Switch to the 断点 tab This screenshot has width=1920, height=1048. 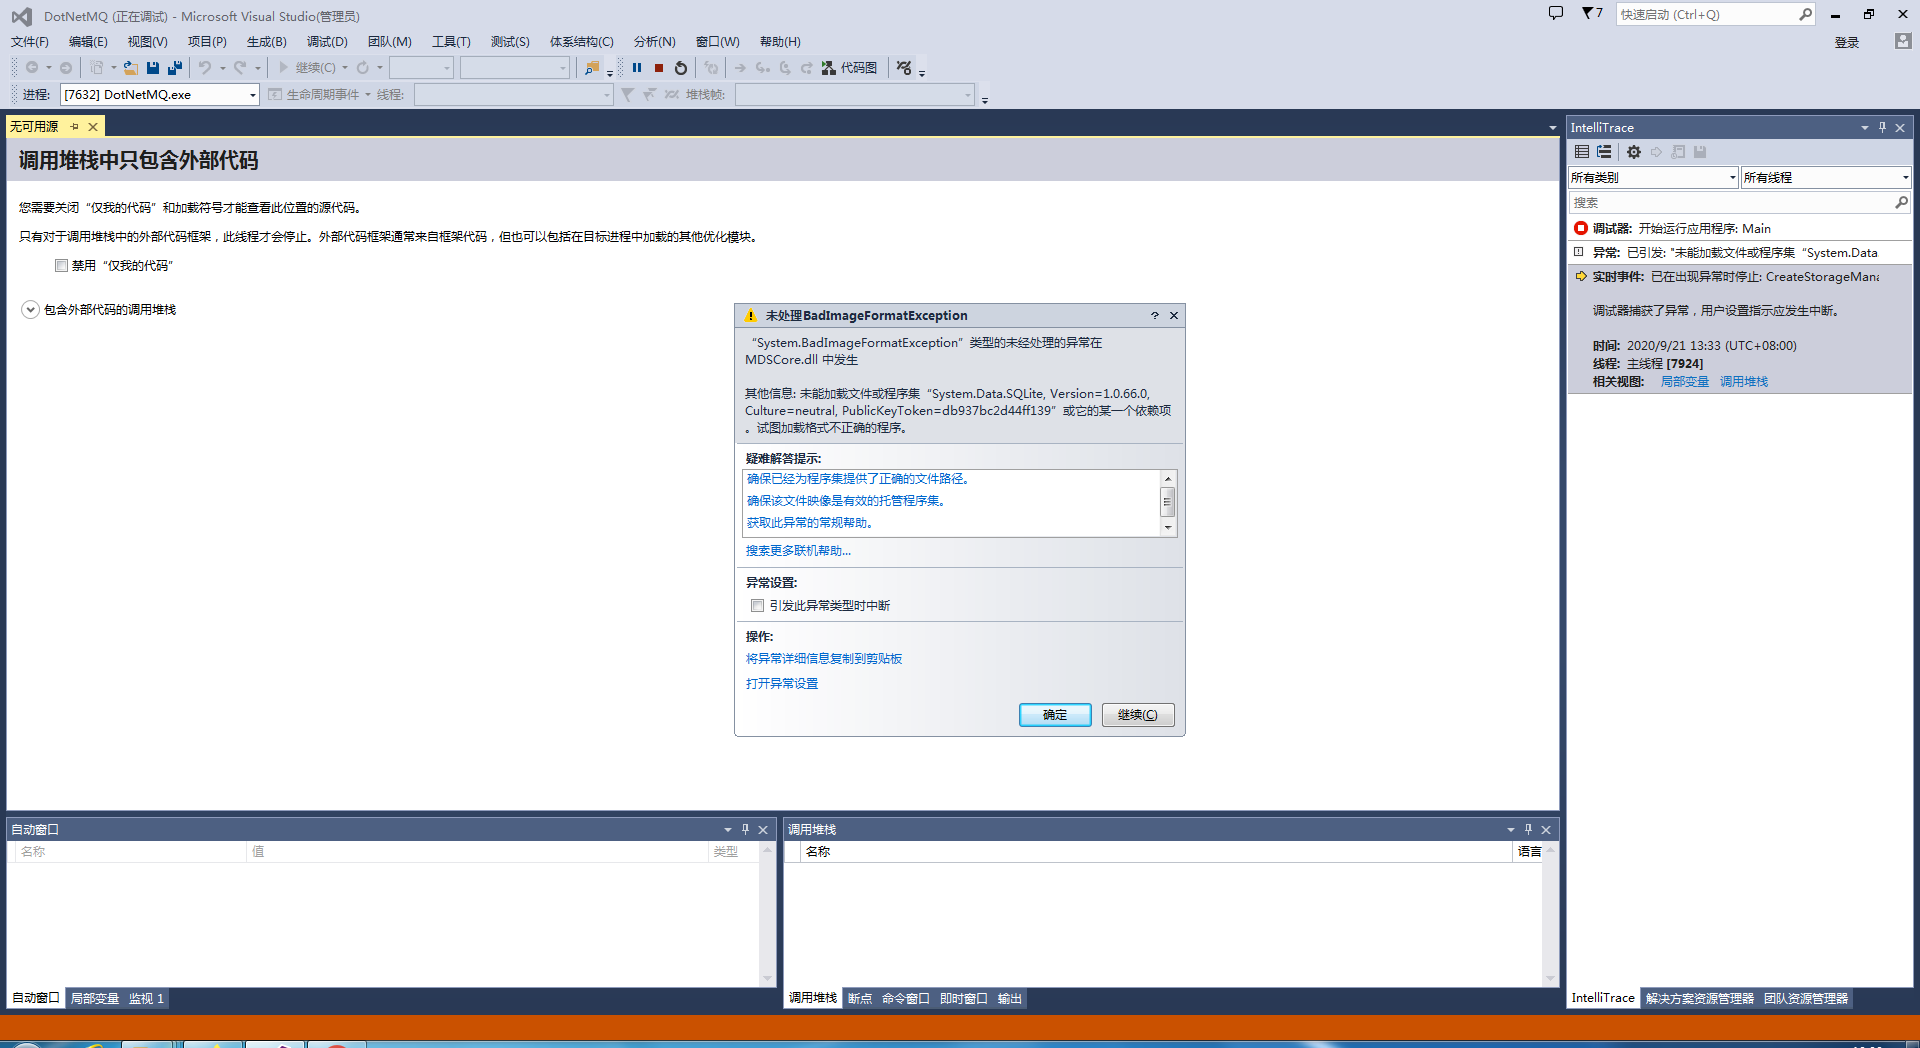860,998
